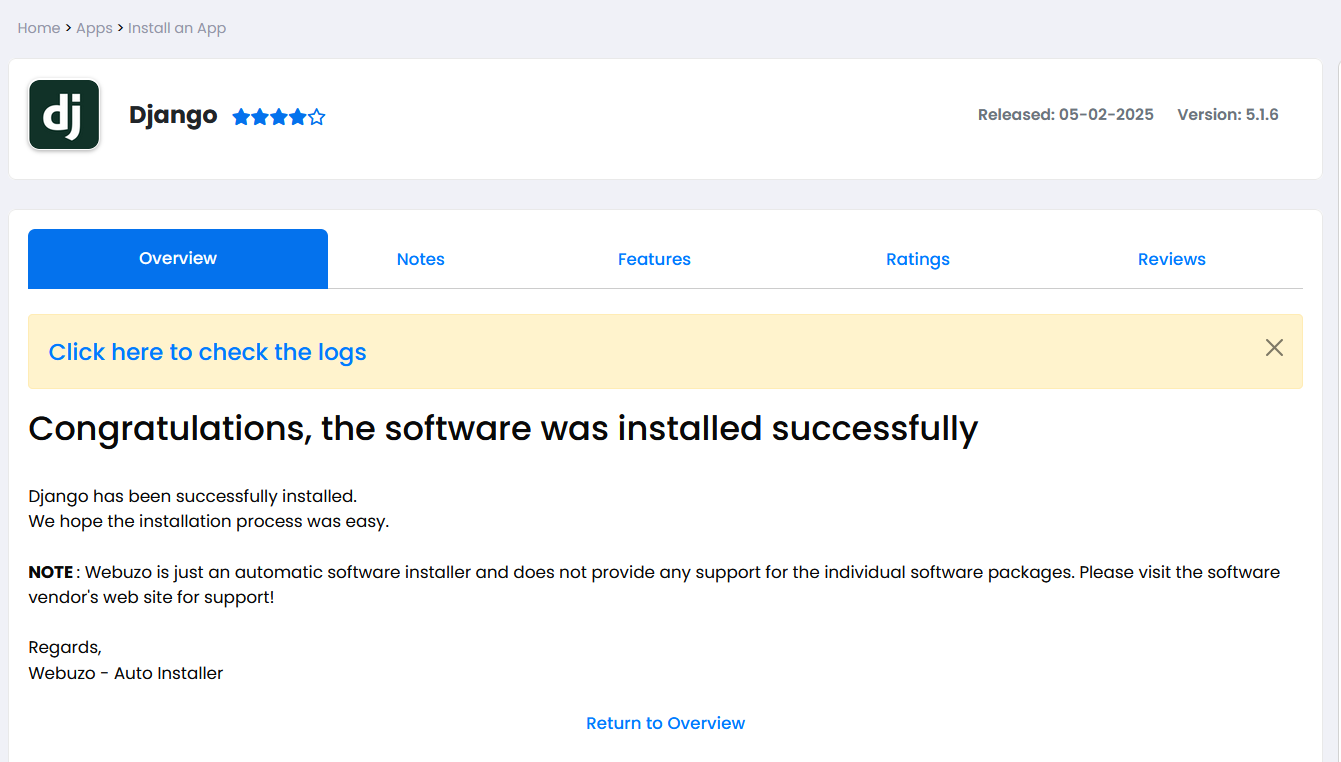Click the Django app logo icon
The width and height of the screenshot is (1341, 762).
point(64,115)
